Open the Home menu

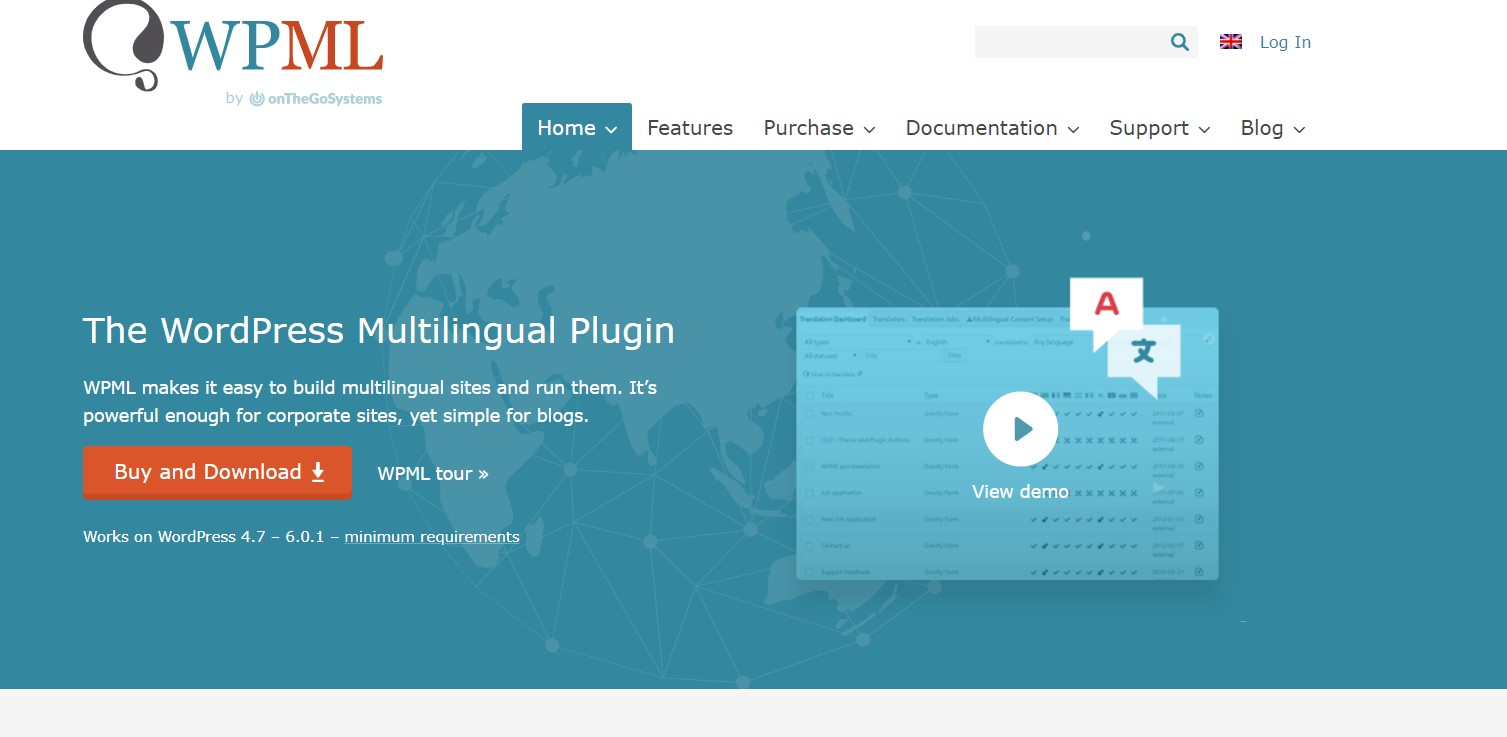coord(576,128)
